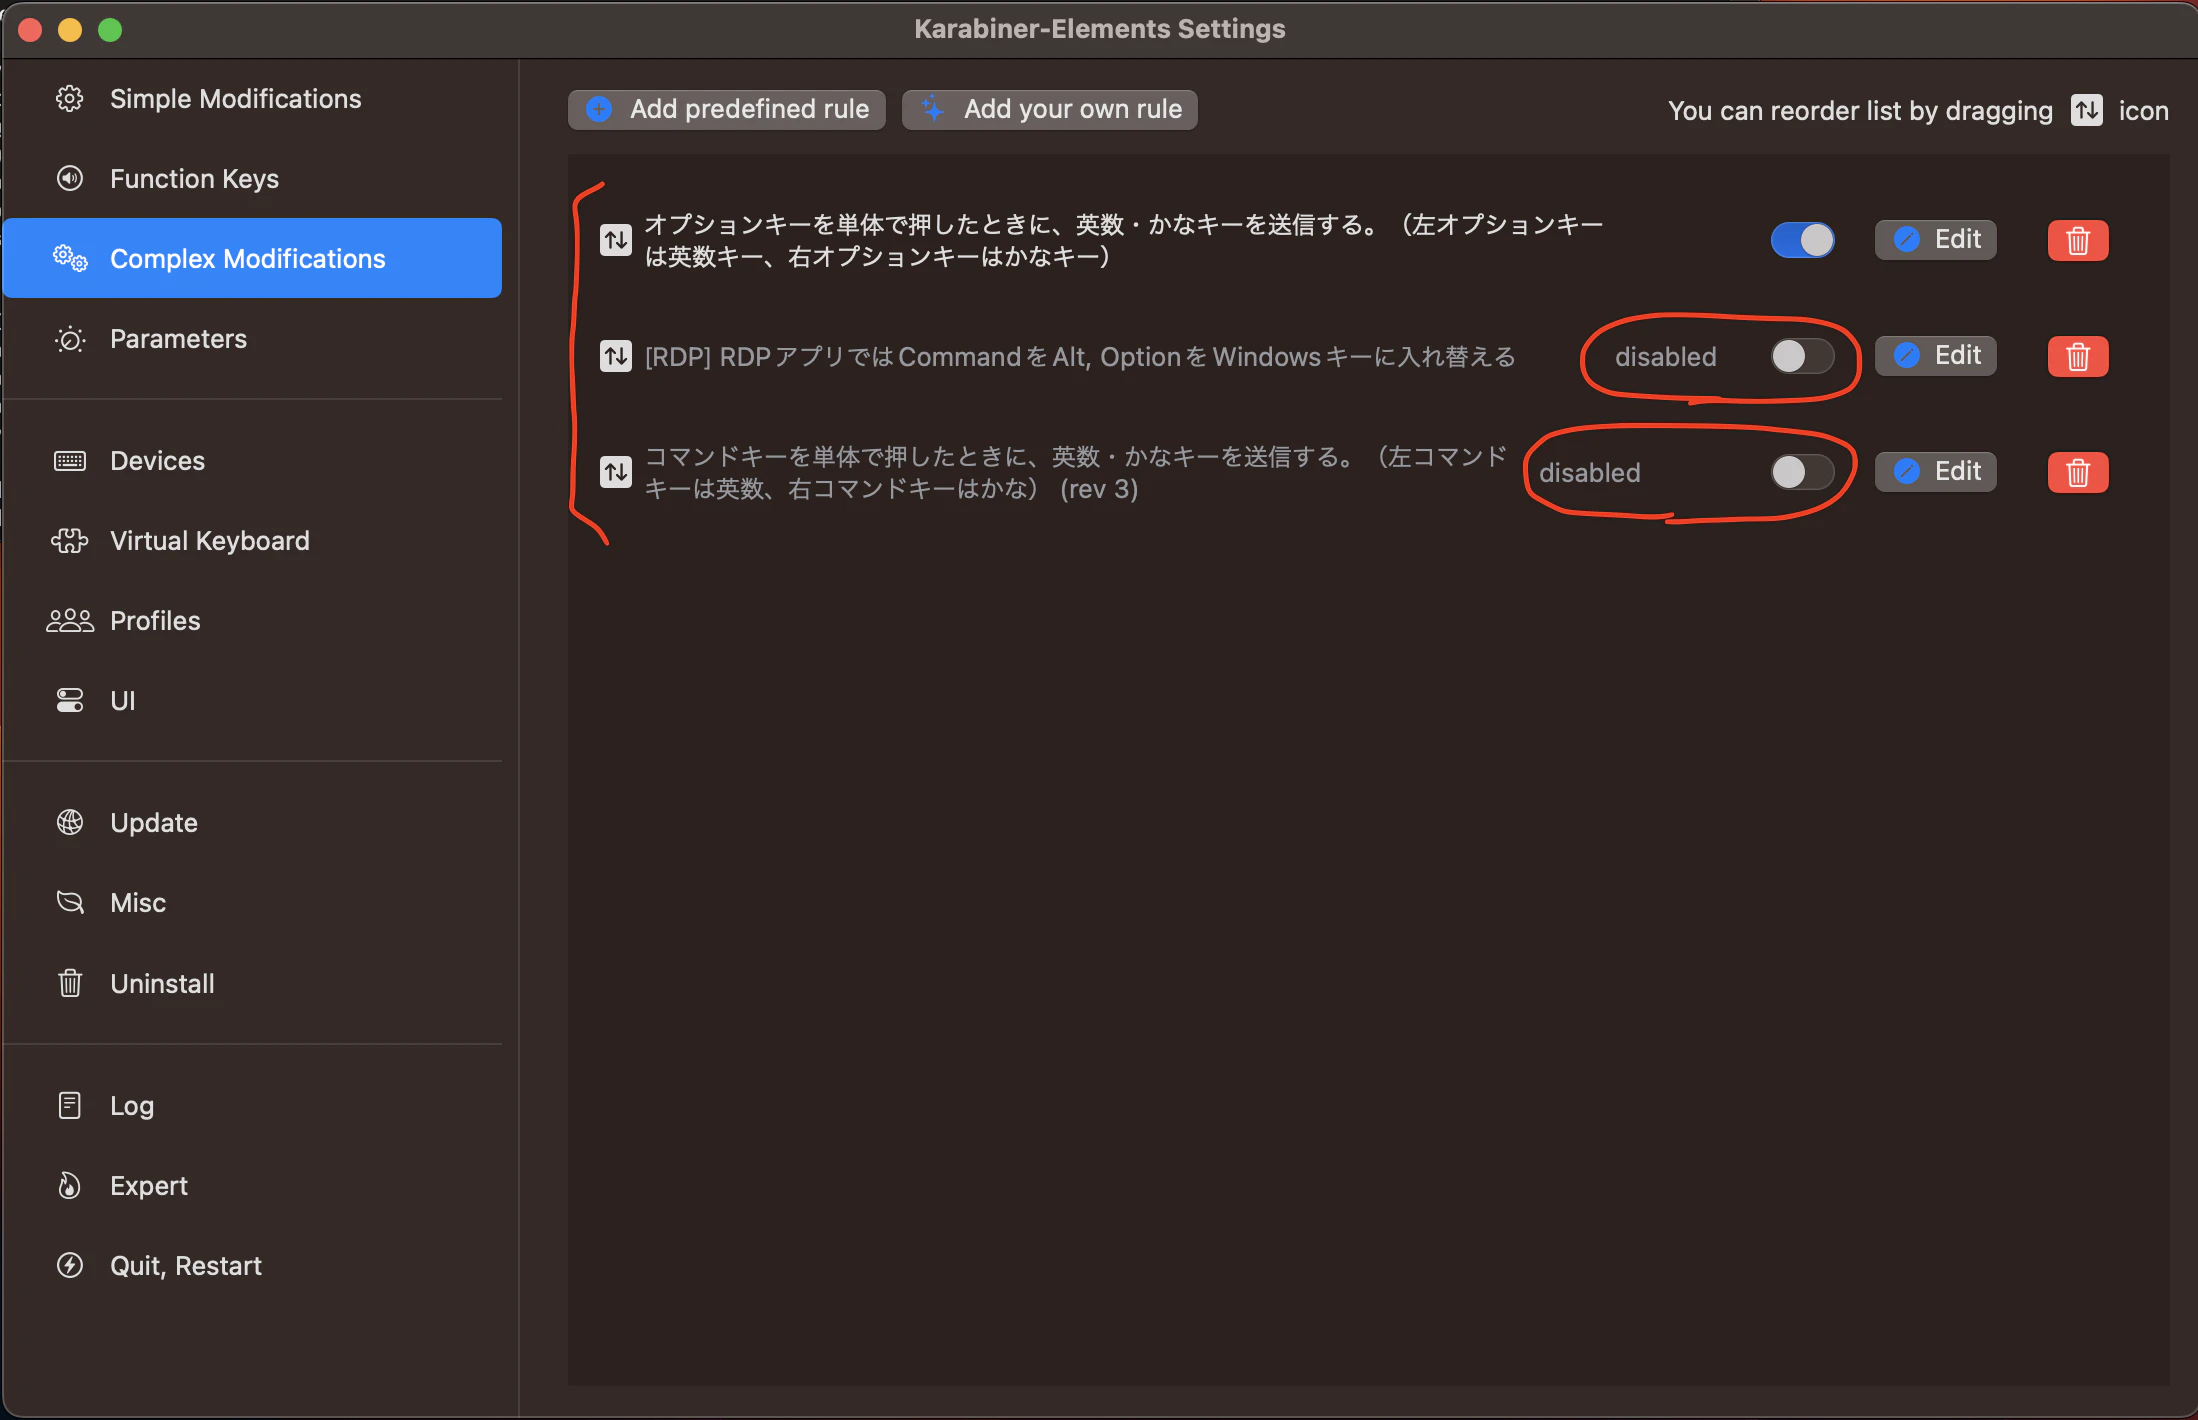Switch to Complex Modifications
The height and width of the screenshot is (1420, 2198).
click(x=247, y=258)
